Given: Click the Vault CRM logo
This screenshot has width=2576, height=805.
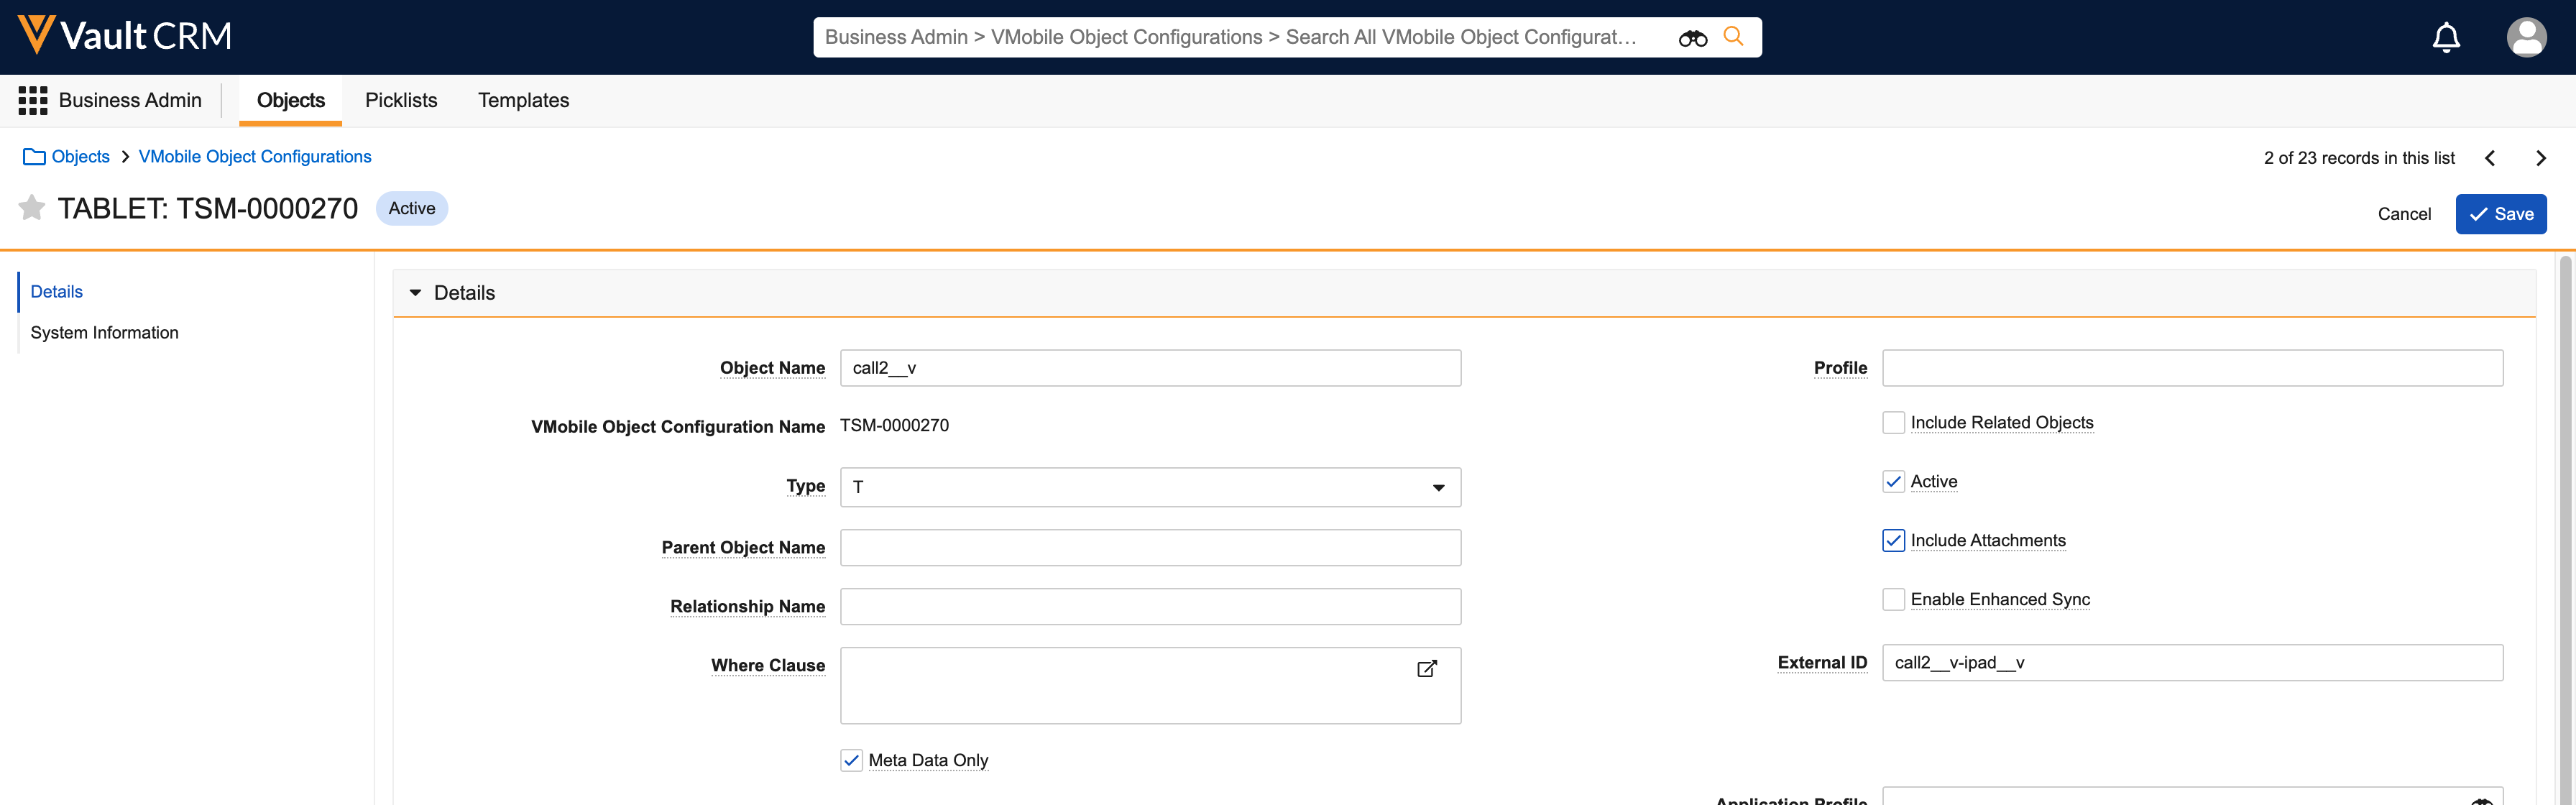Looking at the screenshot, I should pos(125,36).
